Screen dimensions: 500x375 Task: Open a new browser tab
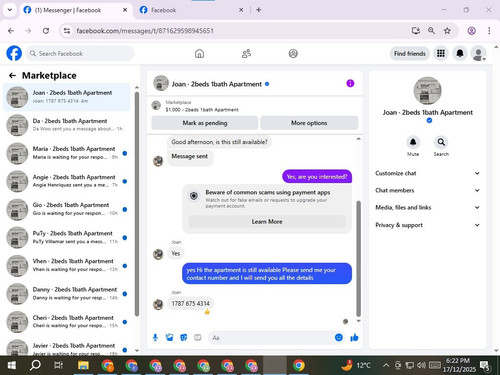(259, 10)
